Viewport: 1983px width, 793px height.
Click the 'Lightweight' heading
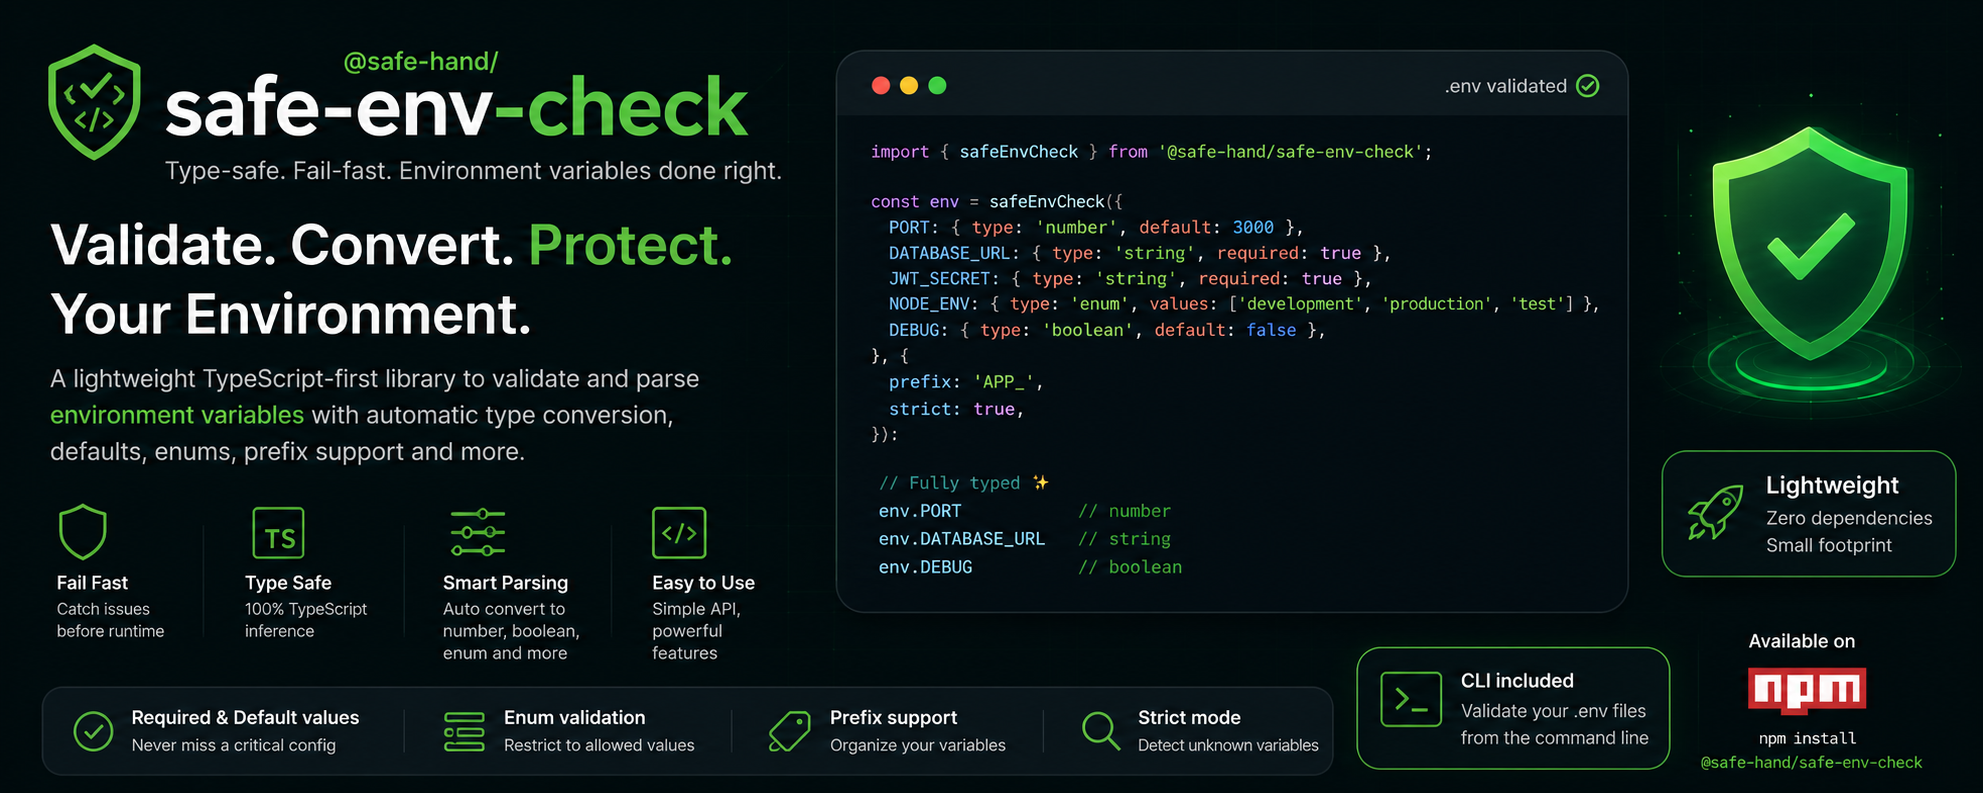coord(1832,485)
